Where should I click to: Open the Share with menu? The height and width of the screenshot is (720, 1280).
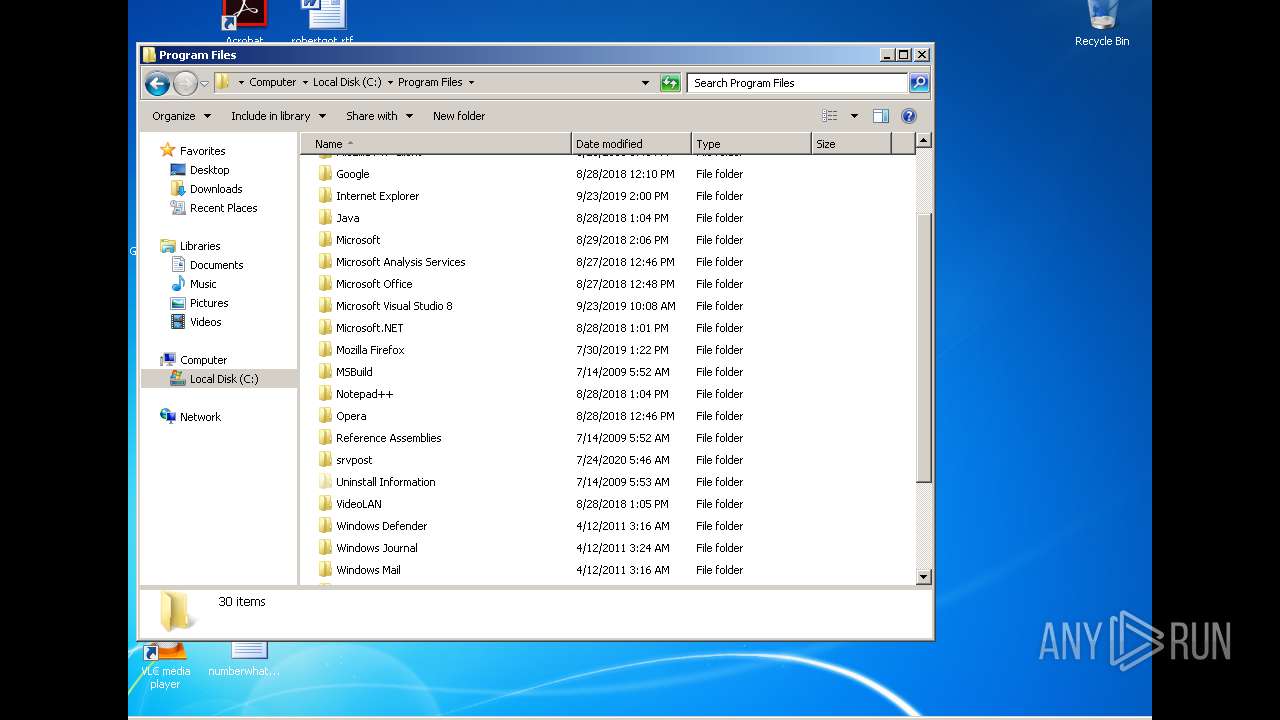pos(379,116)
